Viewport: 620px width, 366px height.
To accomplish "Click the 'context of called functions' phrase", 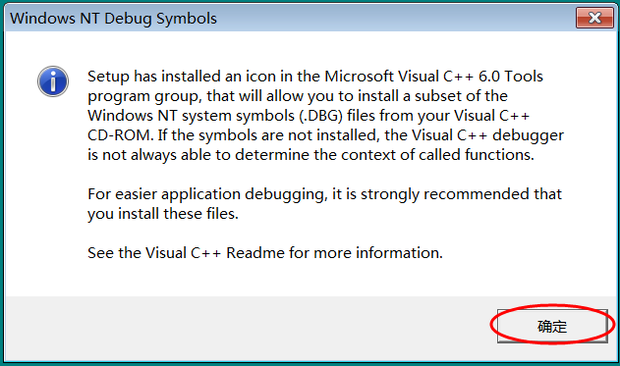I will coord(437,155).
